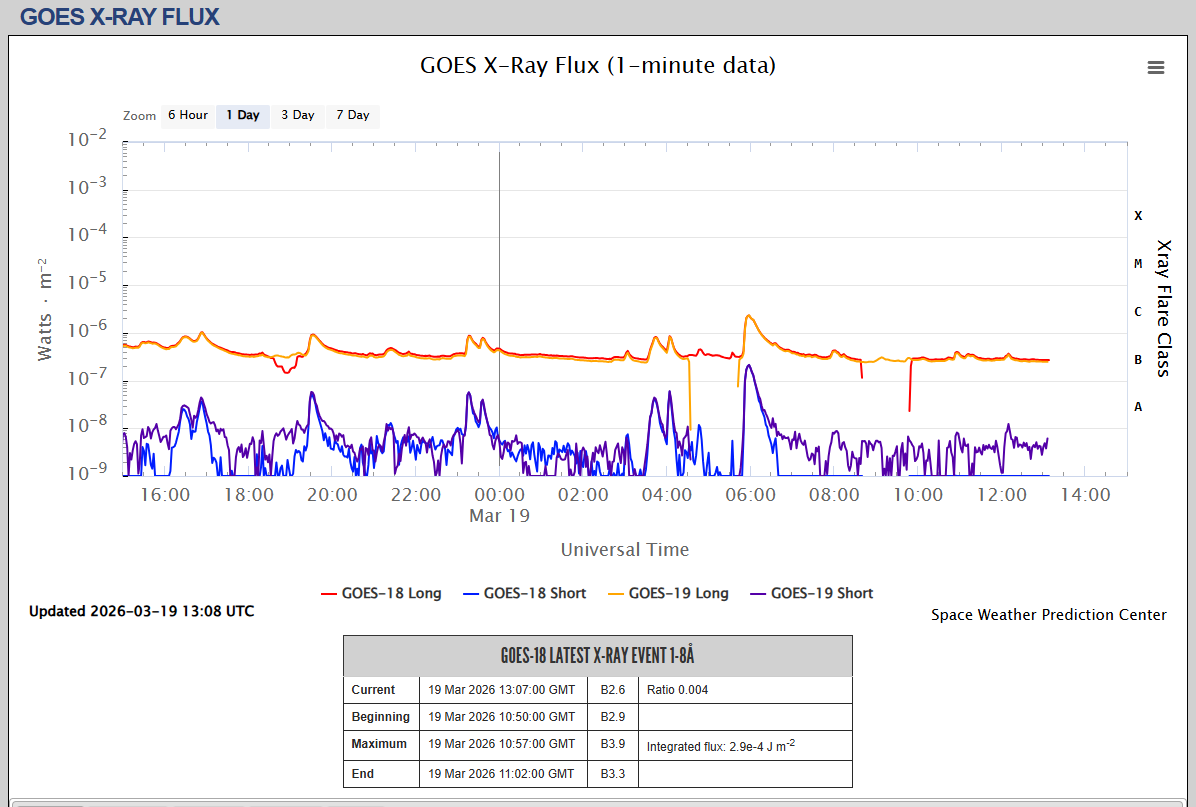Screen dimensions: 1196x807
Task: Click the Xray Flare Class axis title
Action: (x=1163, y=308)
